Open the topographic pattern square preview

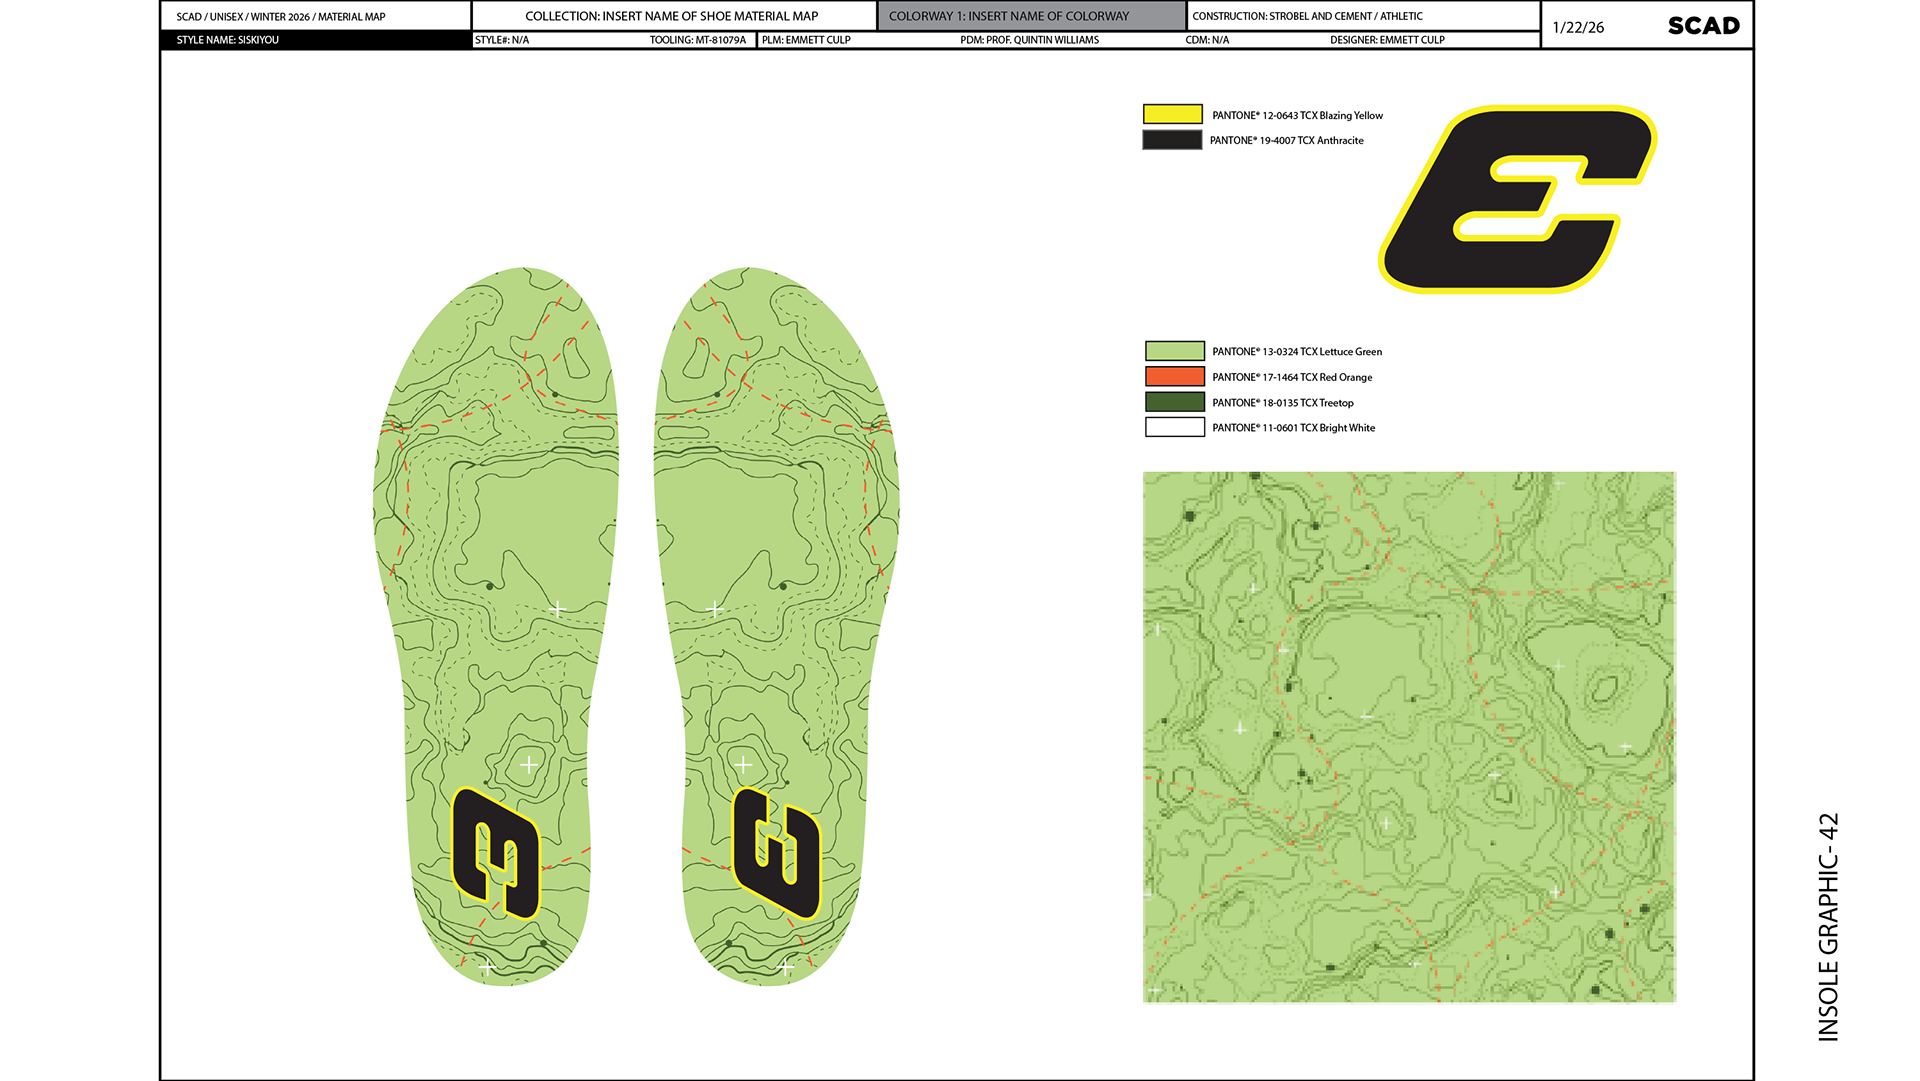[1409, 737]
